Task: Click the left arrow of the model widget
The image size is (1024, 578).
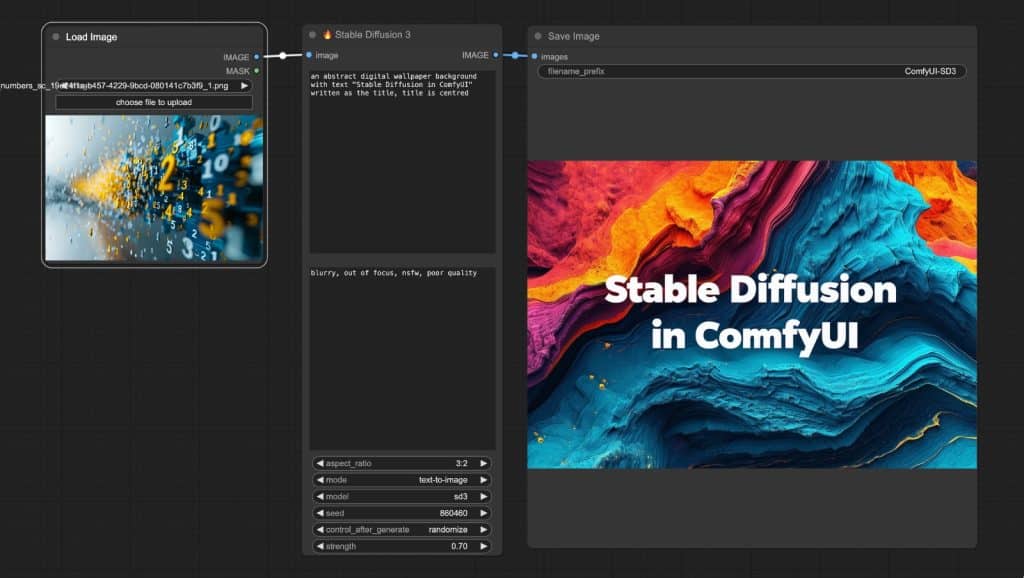Action: tap(320, 496)
